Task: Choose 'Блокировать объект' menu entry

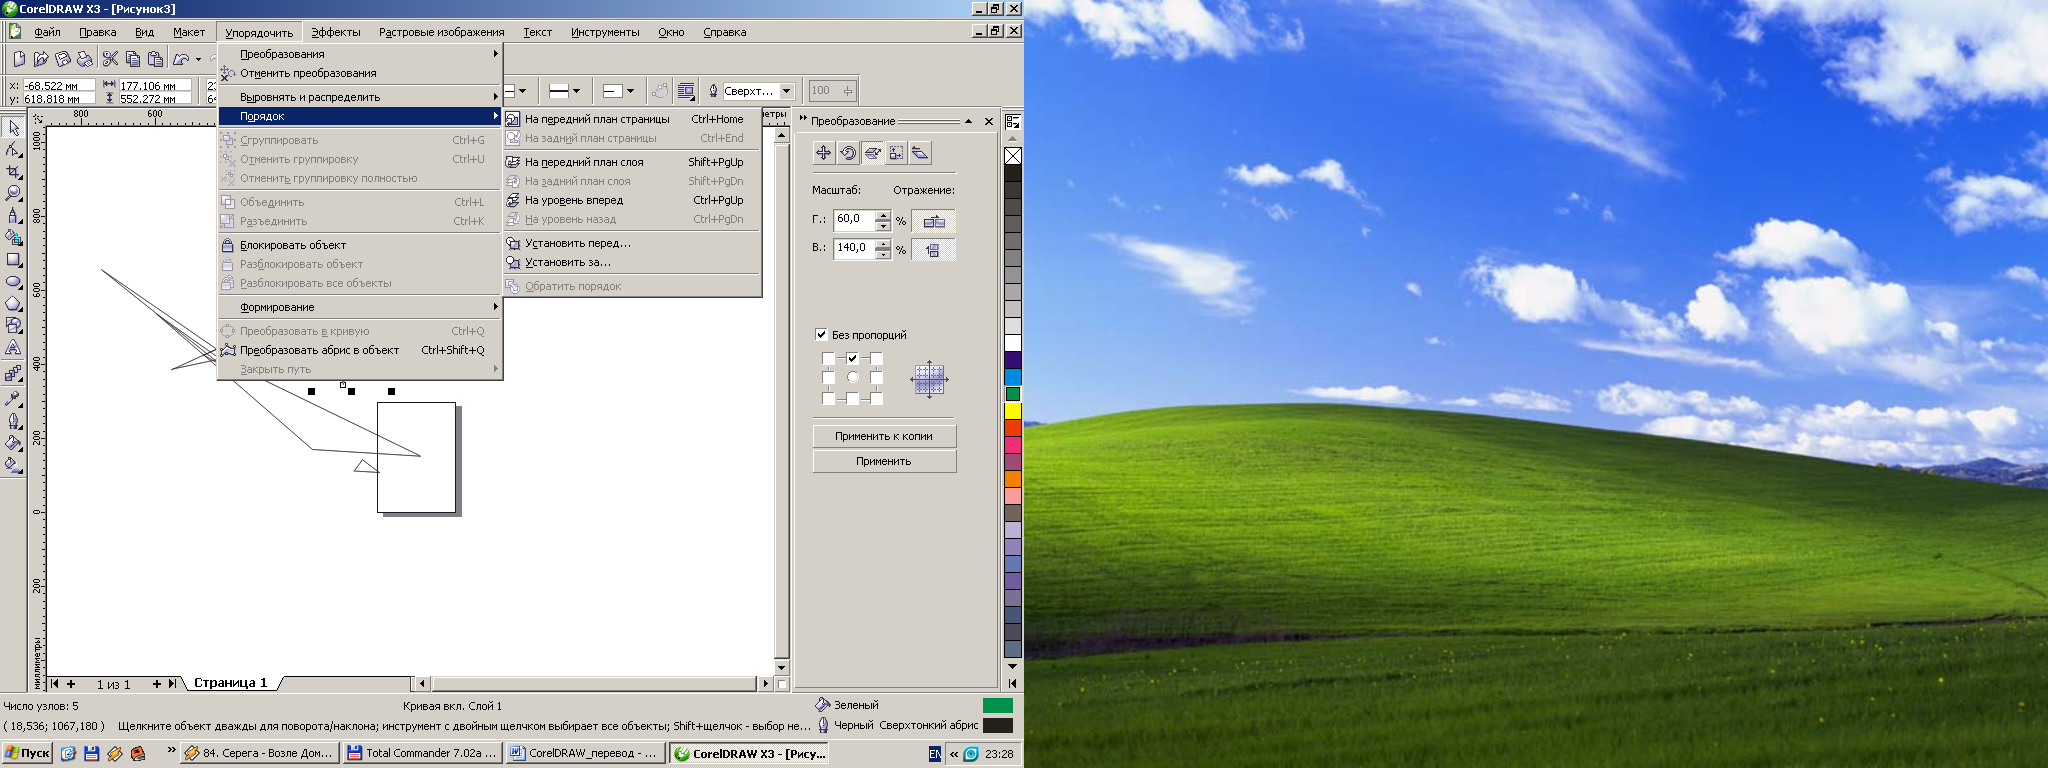Action: (x=360, y=245)
